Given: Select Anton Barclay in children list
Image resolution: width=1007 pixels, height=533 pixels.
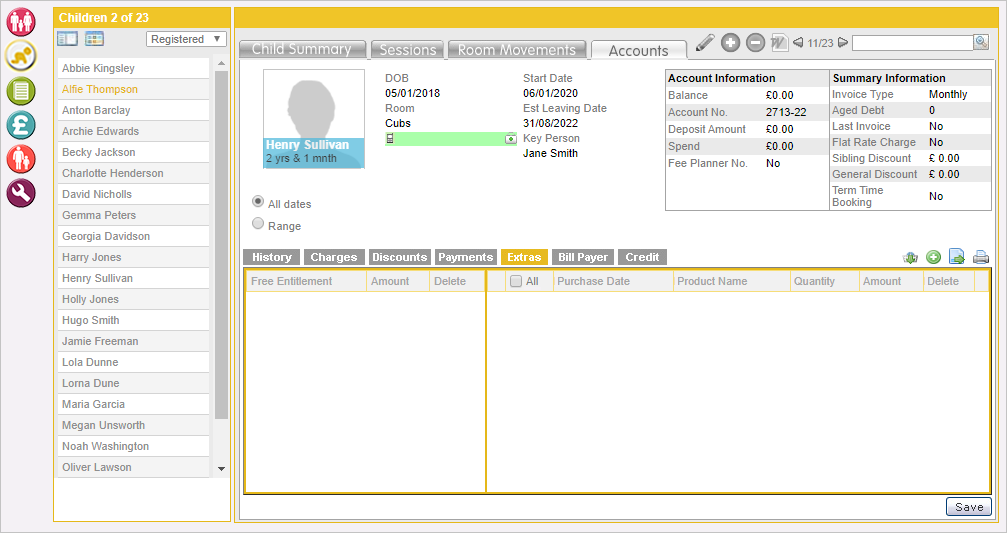Looking at the screenshot, I should click(x=134, y=110).
